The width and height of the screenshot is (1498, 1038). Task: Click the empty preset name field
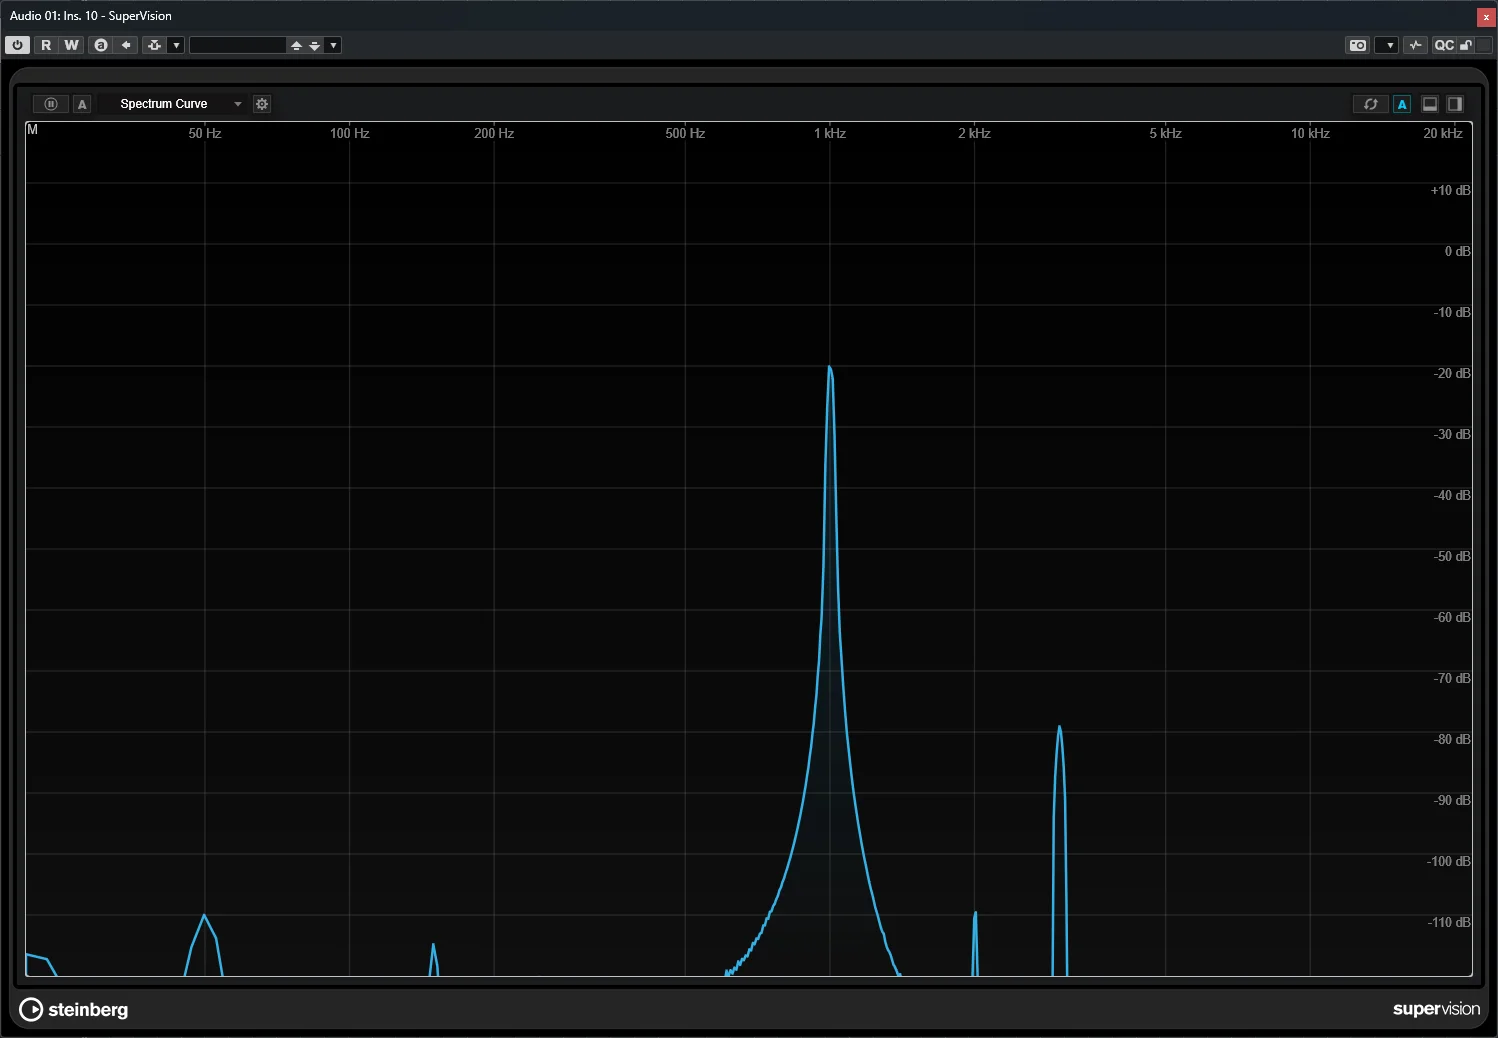(237, 45)
